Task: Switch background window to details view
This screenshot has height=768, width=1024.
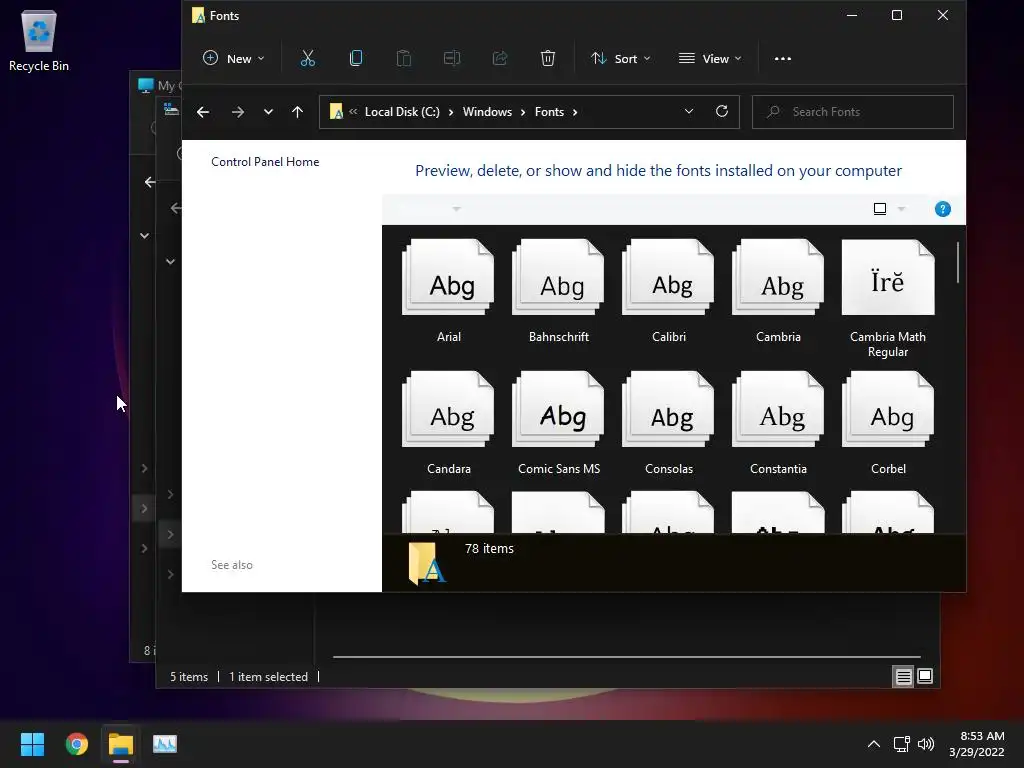Action: tap(903, 677)
